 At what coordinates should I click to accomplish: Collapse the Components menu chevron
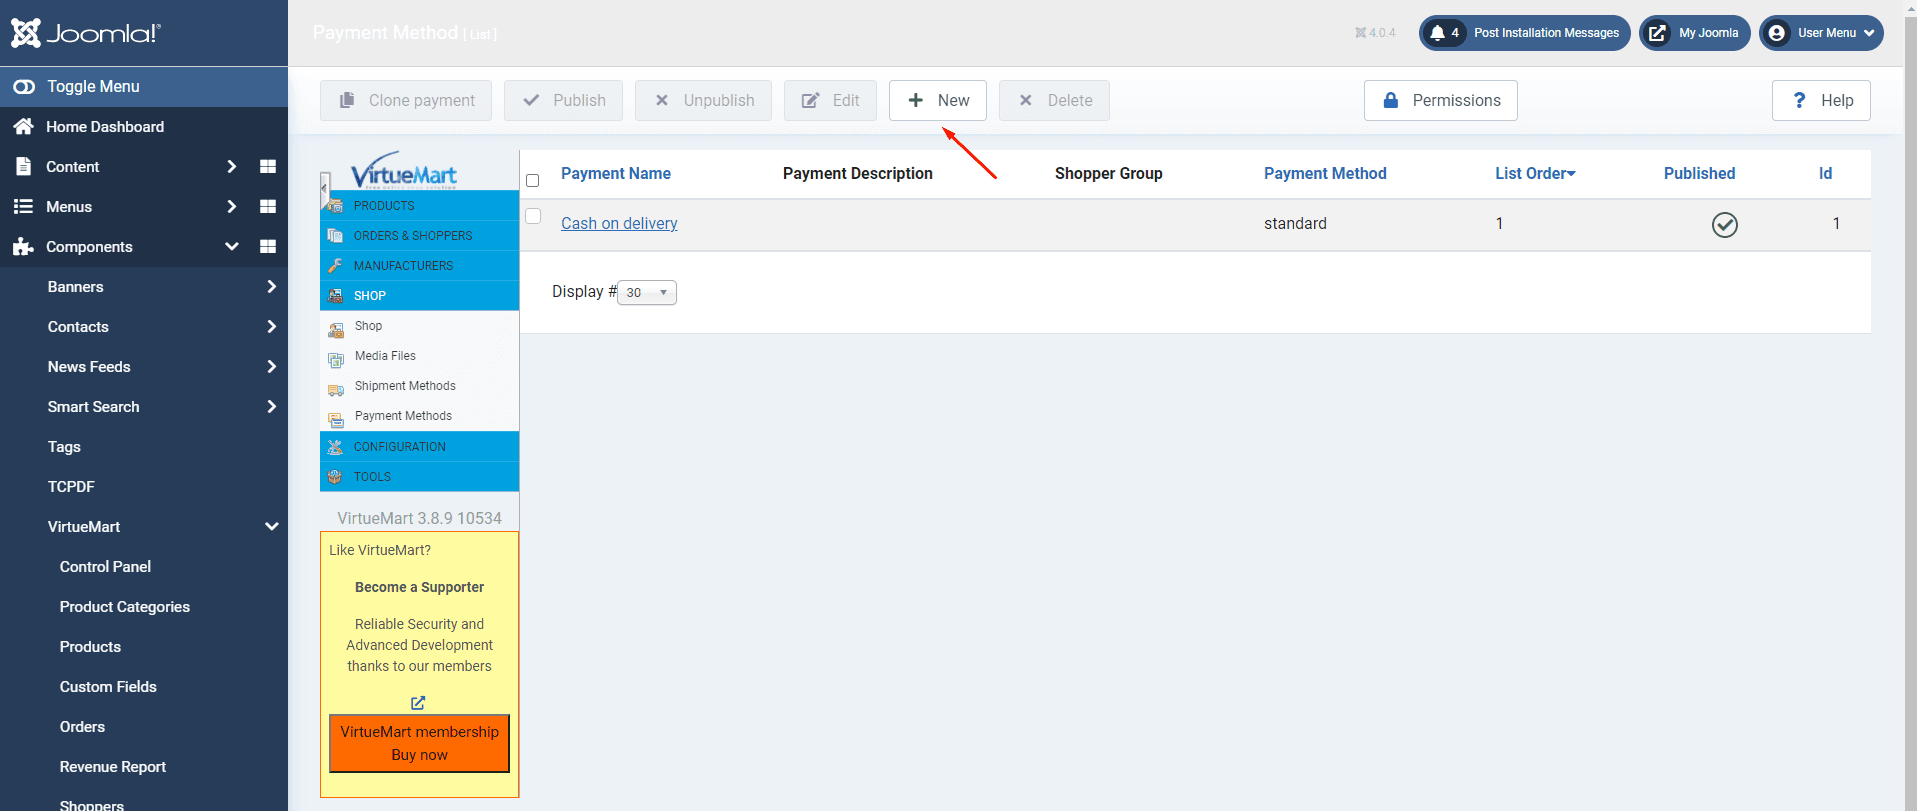231,247
